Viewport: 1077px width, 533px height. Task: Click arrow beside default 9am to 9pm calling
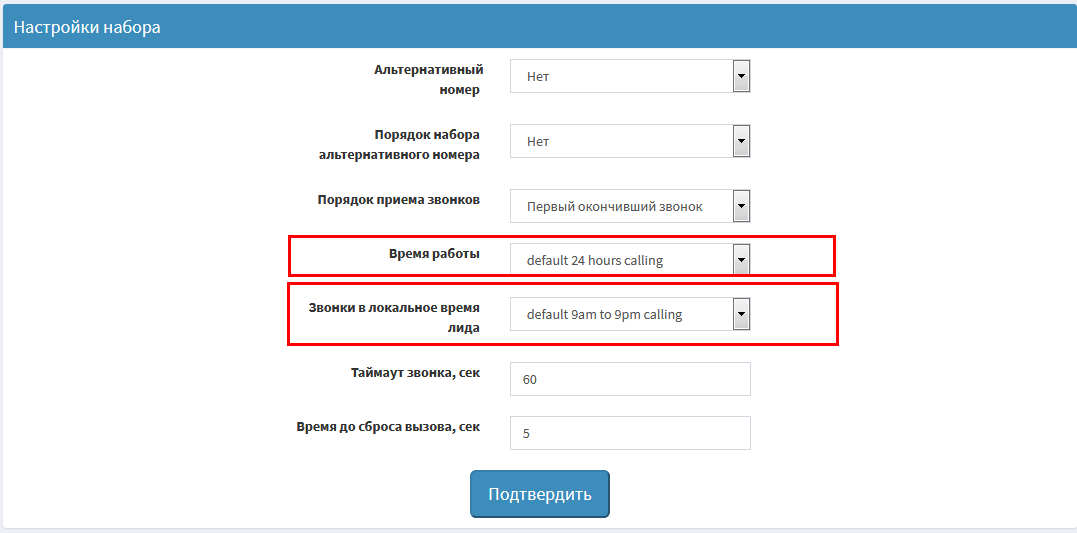[x=741, y=315]
